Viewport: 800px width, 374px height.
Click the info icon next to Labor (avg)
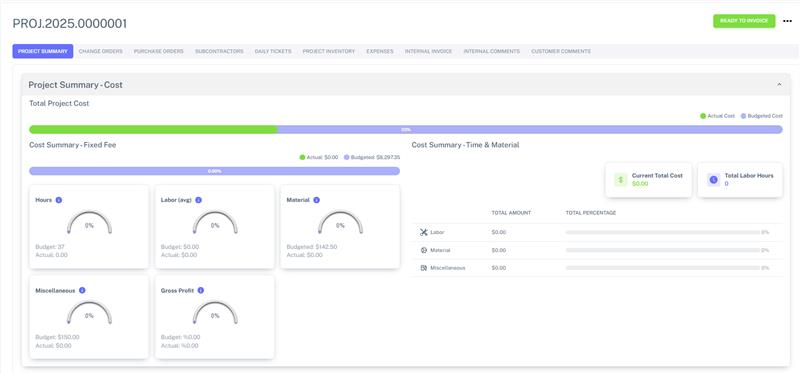tap(198, 200)
